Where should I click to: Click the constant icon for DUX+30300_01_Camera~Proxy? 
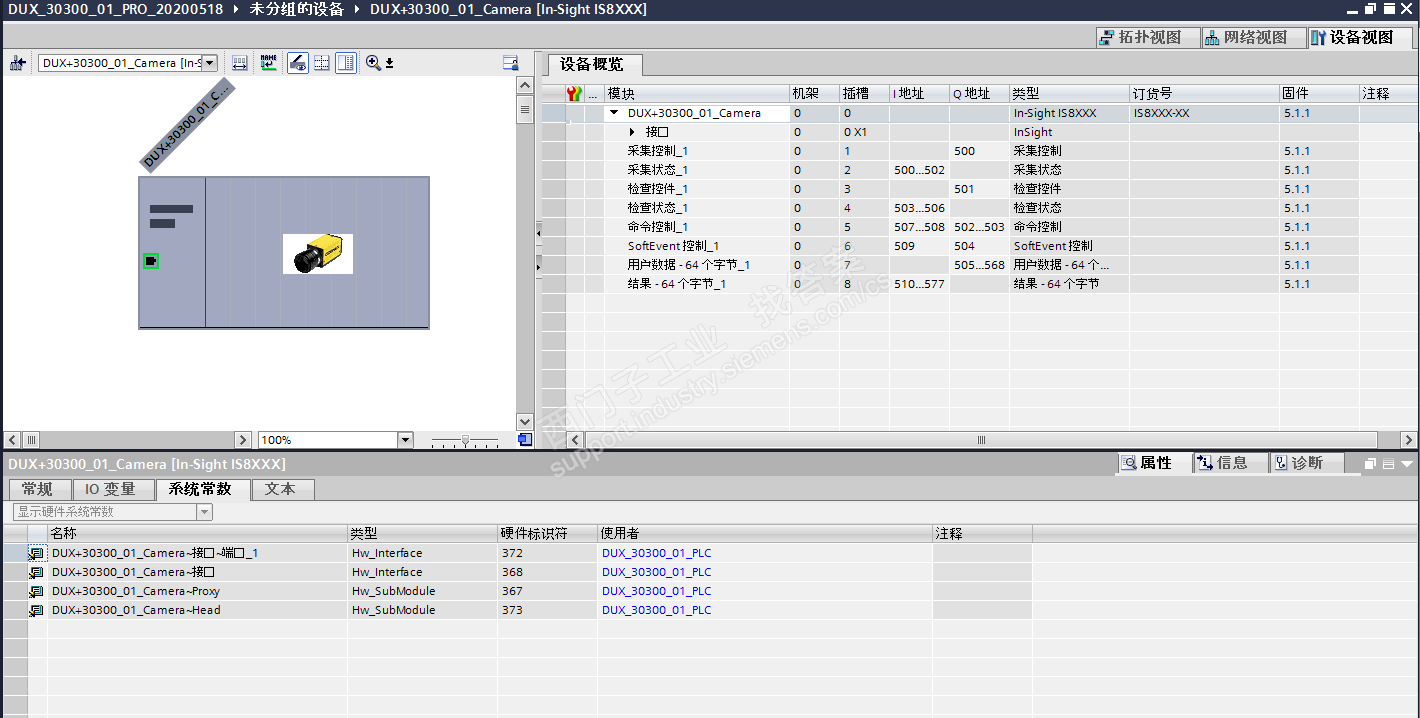[36, 591]
